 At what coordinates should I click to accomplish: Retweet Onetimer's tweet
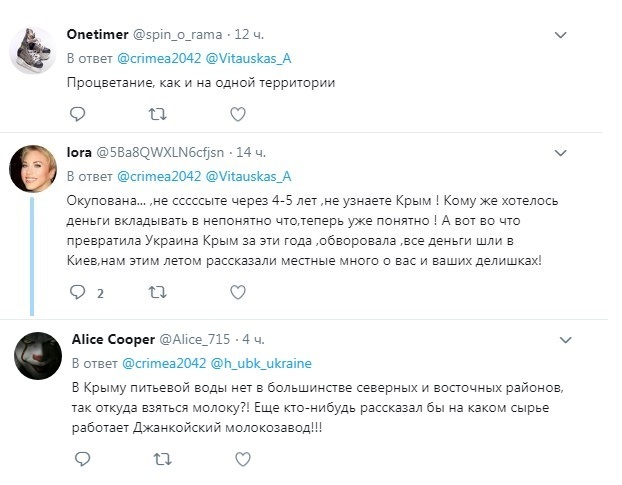pyautogui.click(x=157, y=117)
